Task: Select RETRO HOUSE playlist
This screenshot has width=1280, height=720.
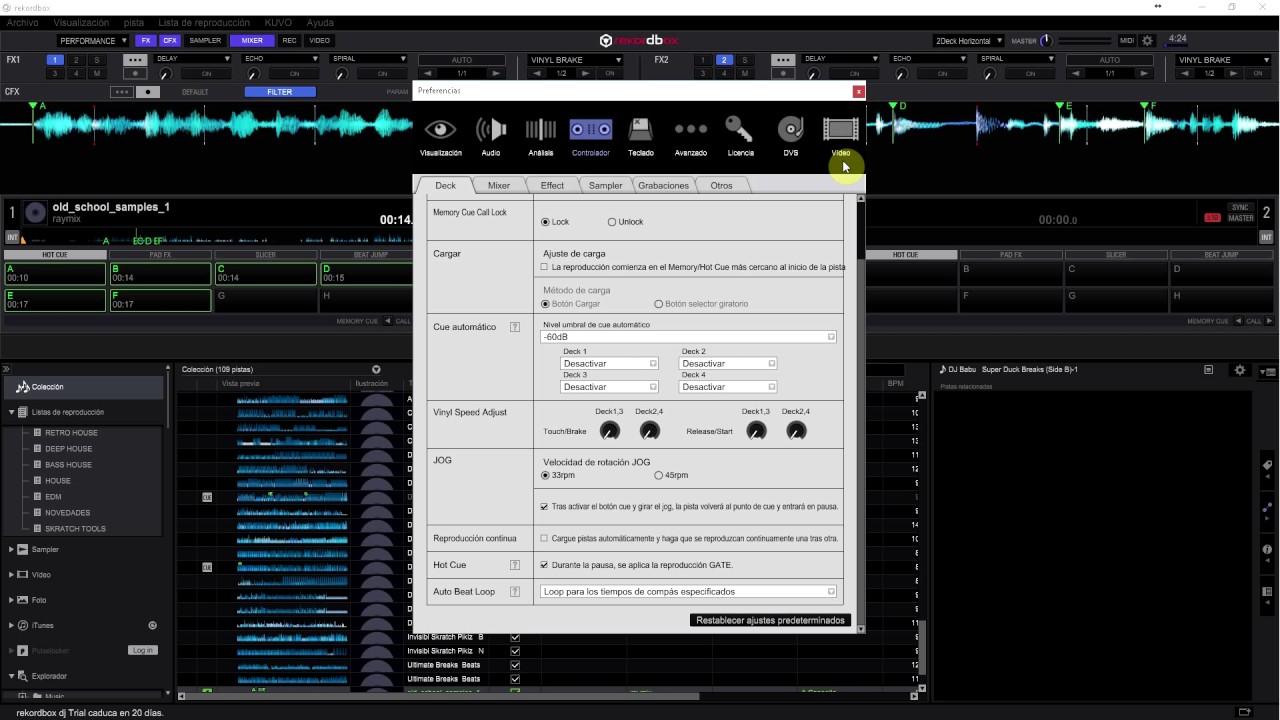Action: pos(71,433)
